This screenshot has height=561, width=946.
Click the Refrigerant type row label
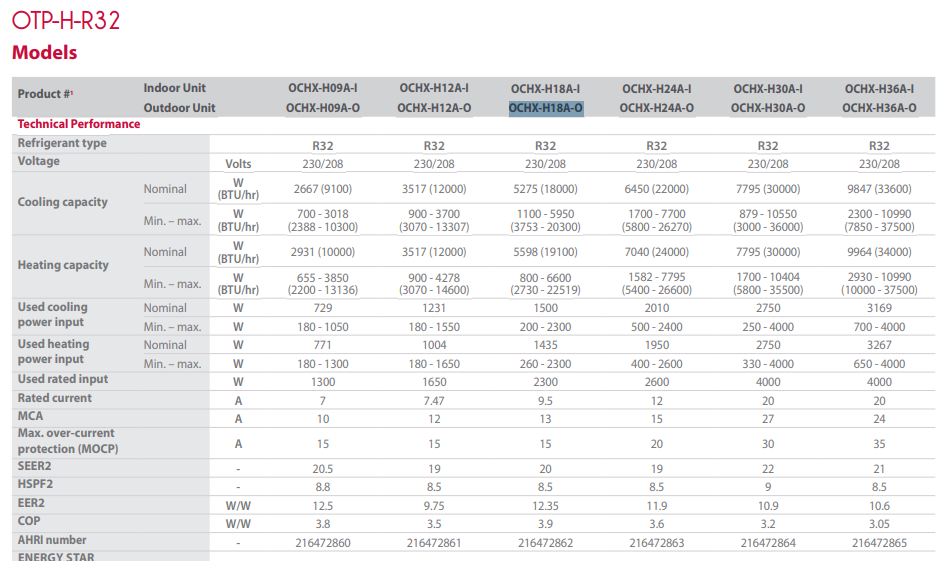coord(62,143)
